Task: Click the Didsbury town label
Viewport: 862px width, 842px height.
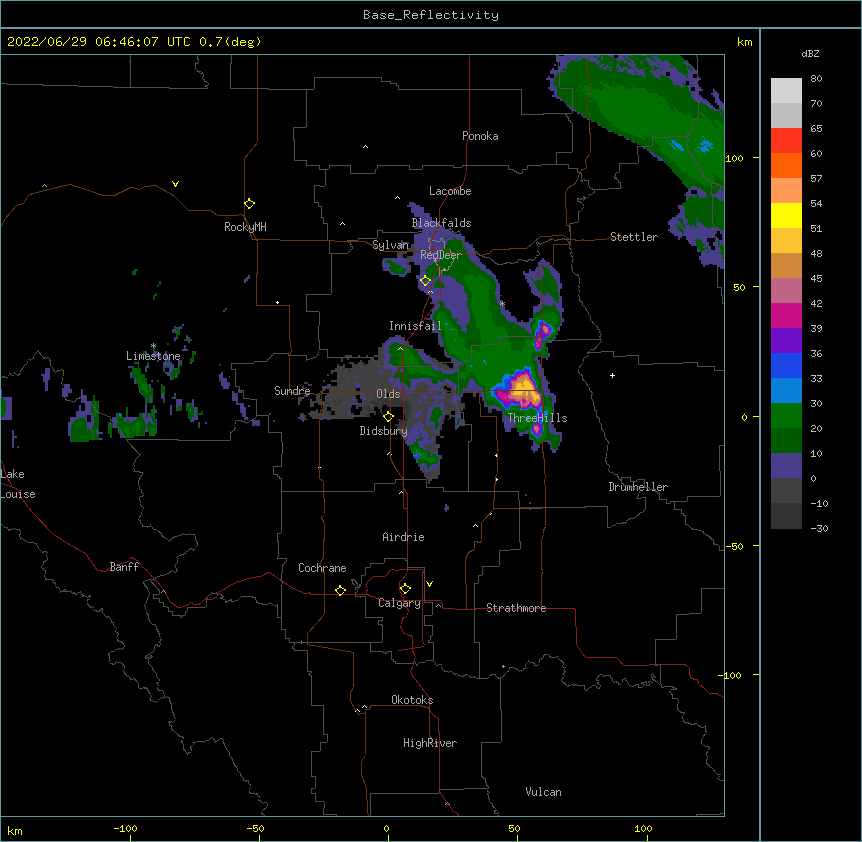Action: tap(384, 431)
